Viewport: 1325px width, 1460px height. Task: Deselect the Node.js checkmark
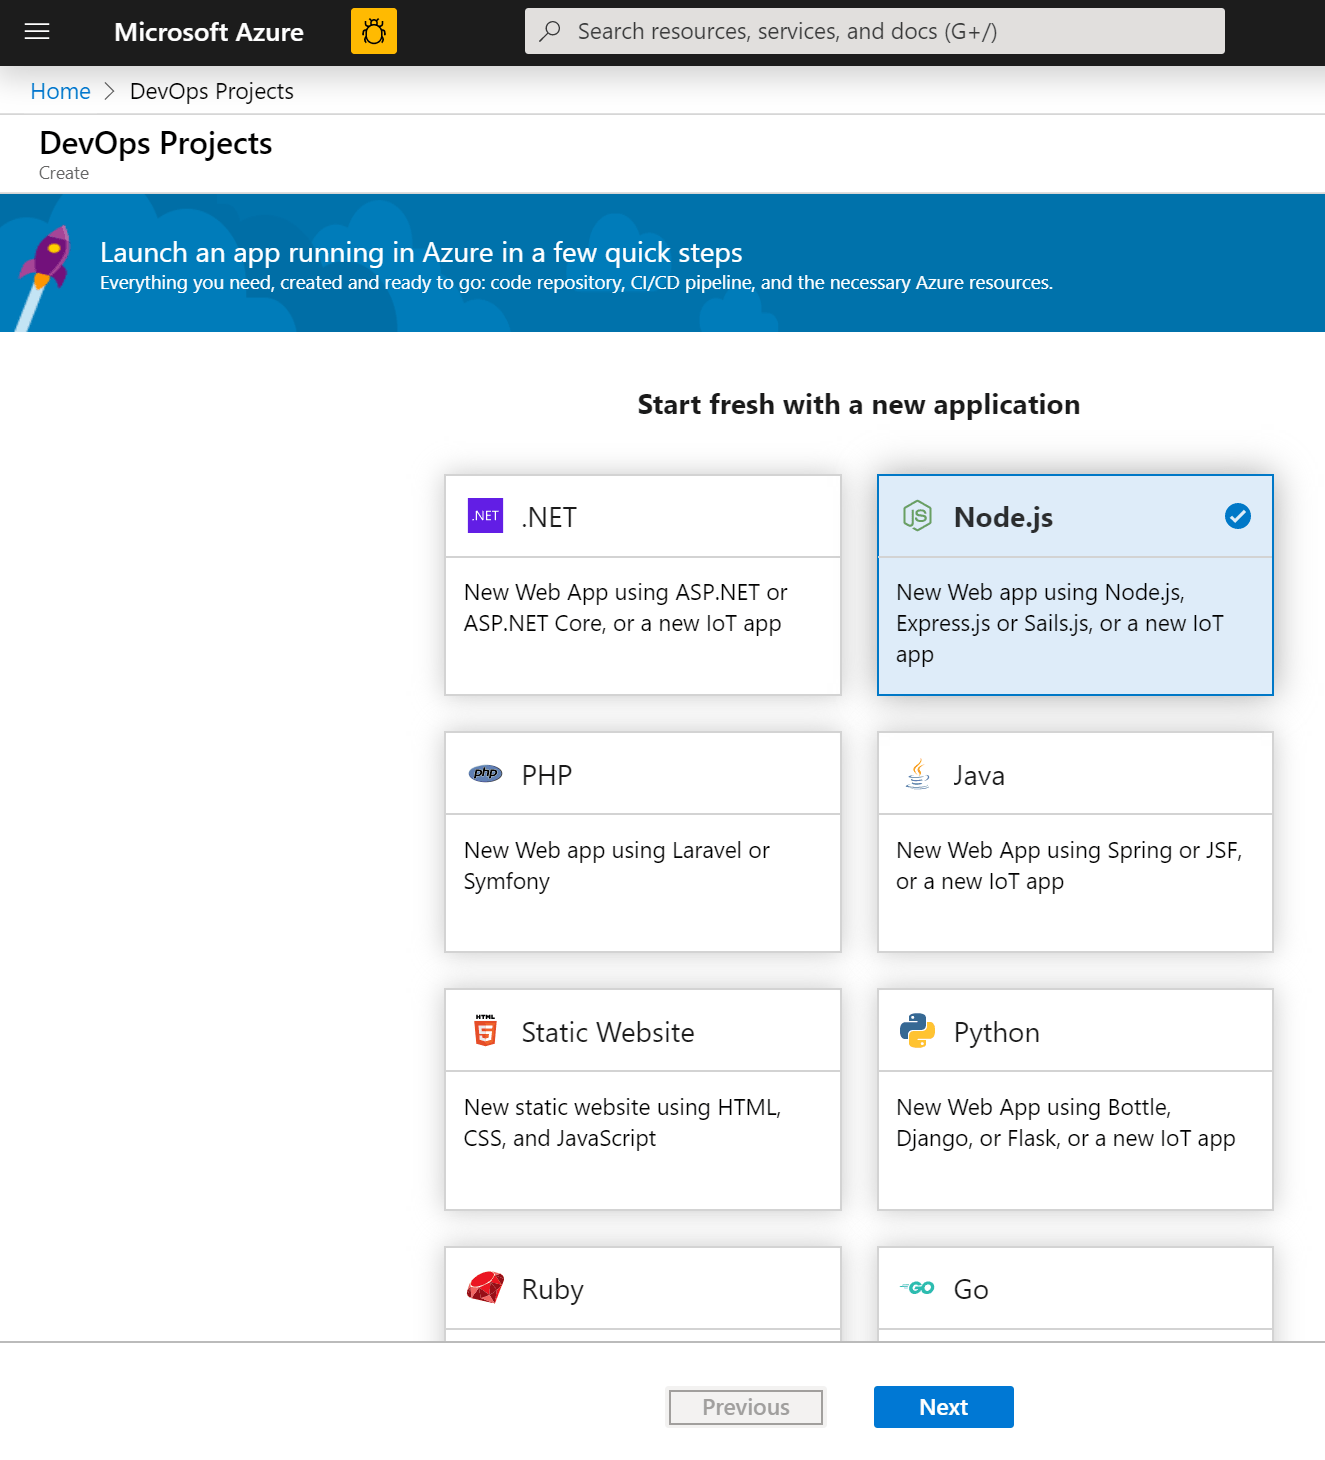point(1237,516)
